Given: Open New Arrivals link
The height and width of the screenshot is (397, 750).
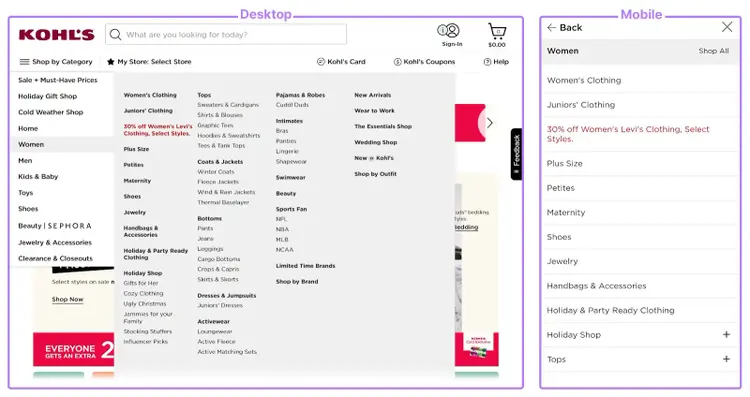Looking at the screenshot, I should click(x=373, y=95).
